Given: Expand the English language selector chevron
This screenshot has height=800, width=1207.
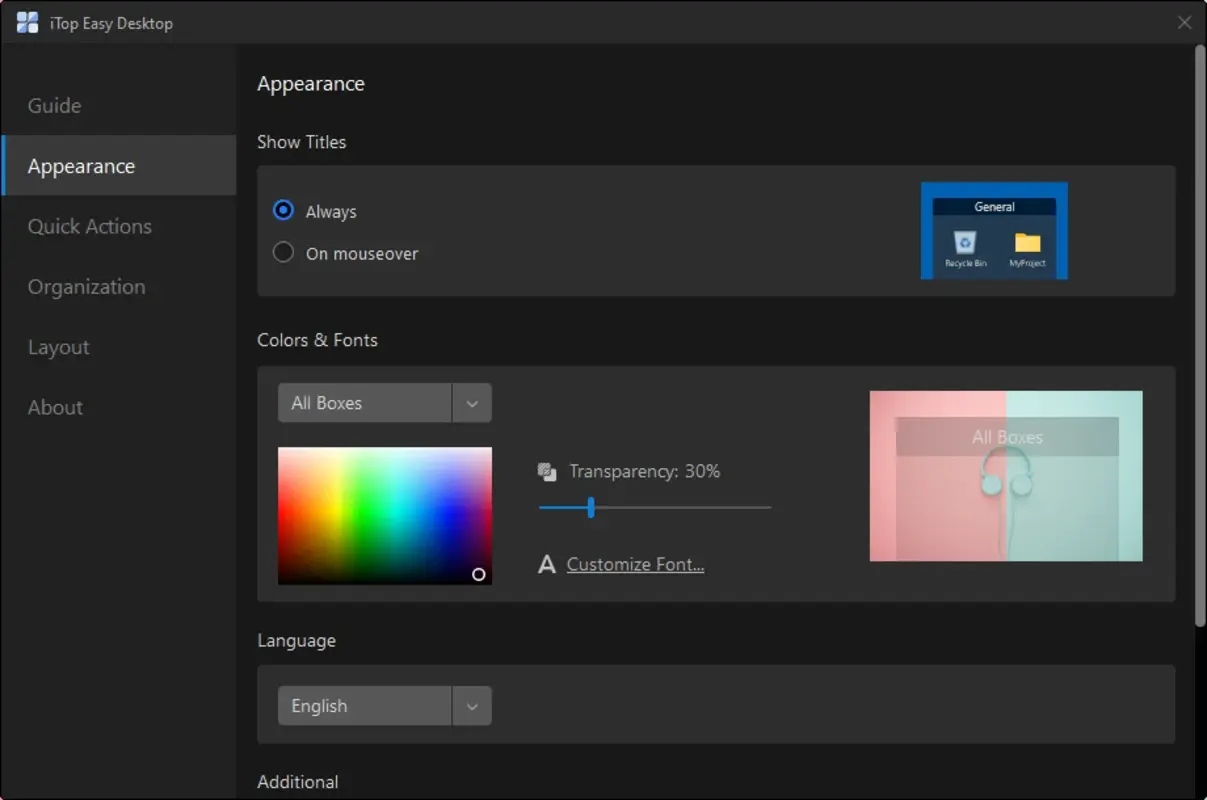Looking at the screenshot, I should pyautogui.click(x=472, y=705).
